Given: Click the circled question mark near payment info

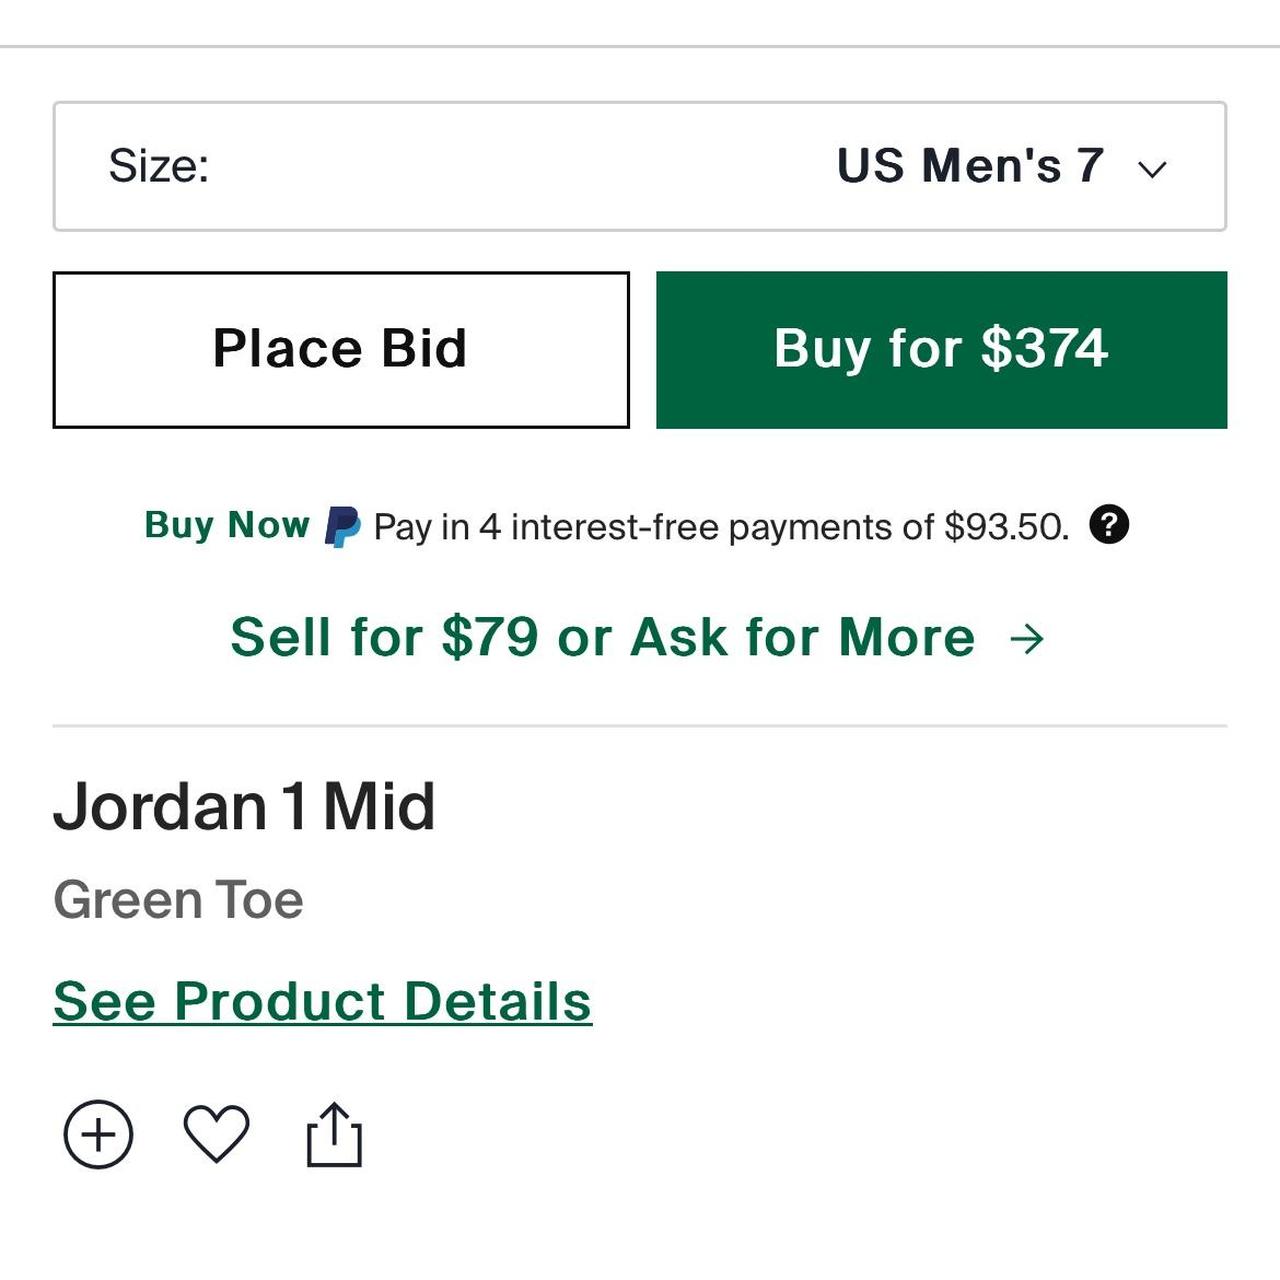Looking at the screenshot, I should tap(1113, 525).
